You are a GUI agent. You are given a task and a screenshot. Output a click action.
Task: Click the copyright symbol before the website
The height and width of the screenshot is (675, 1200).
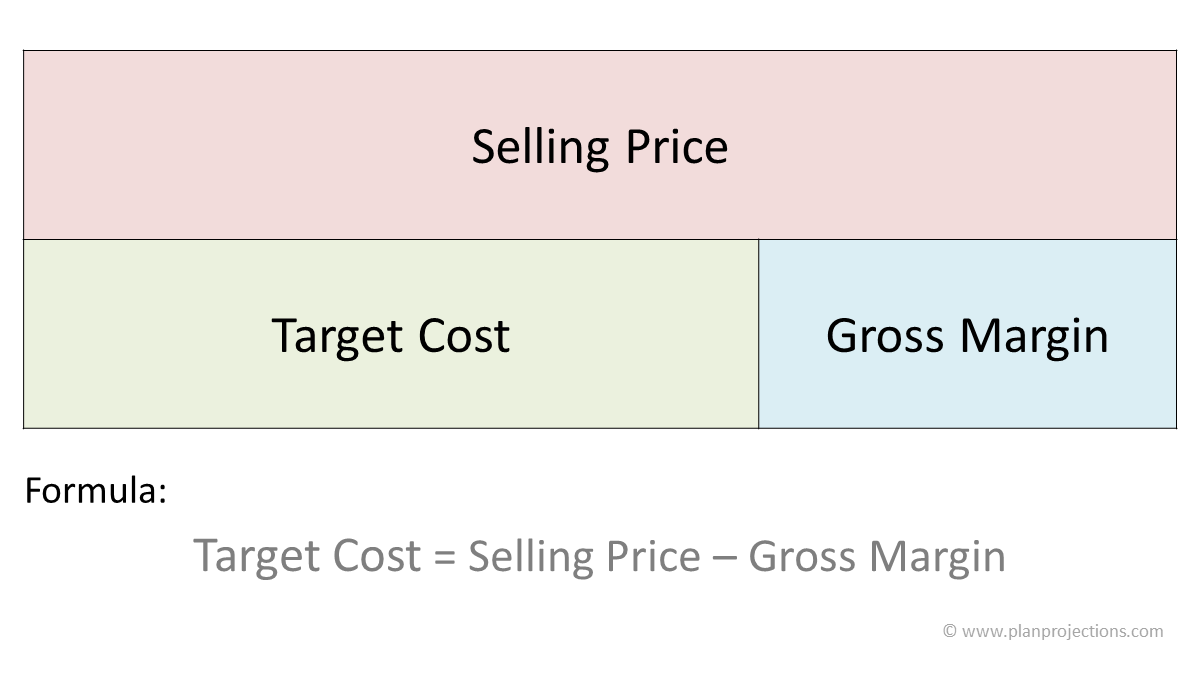point(950,631)
